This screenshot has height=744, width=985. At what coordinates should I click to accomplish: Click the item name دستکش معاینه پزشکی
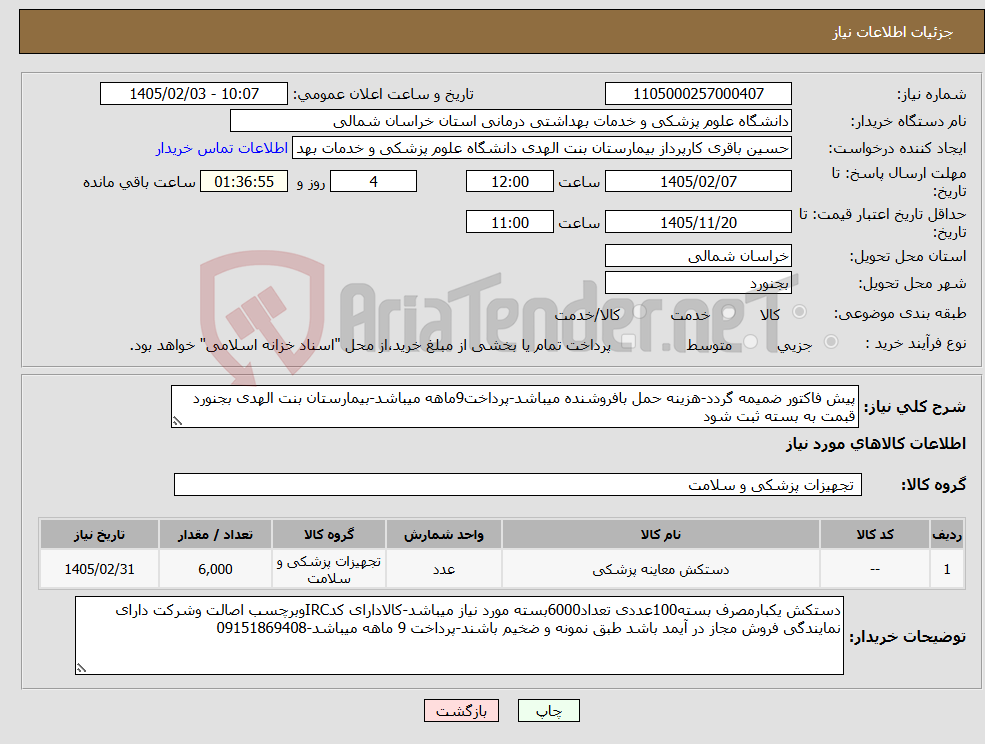click(x=661, y=569)
